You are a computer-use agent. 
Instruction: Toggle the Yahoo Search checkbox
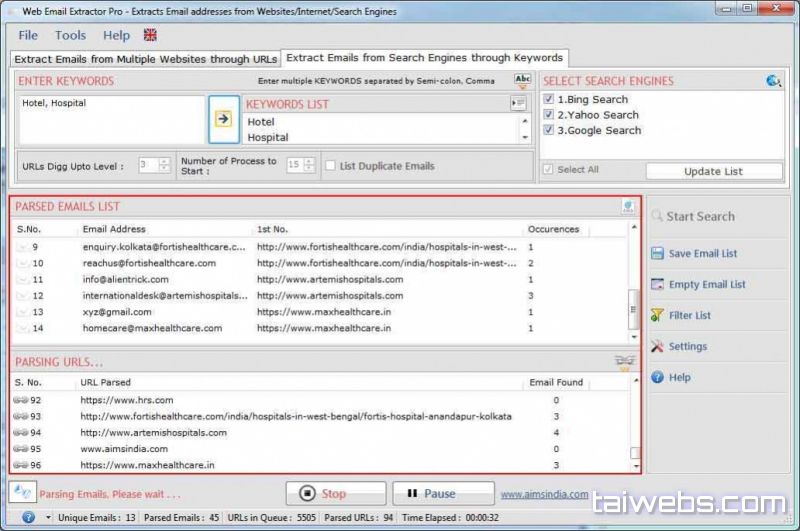548,115
